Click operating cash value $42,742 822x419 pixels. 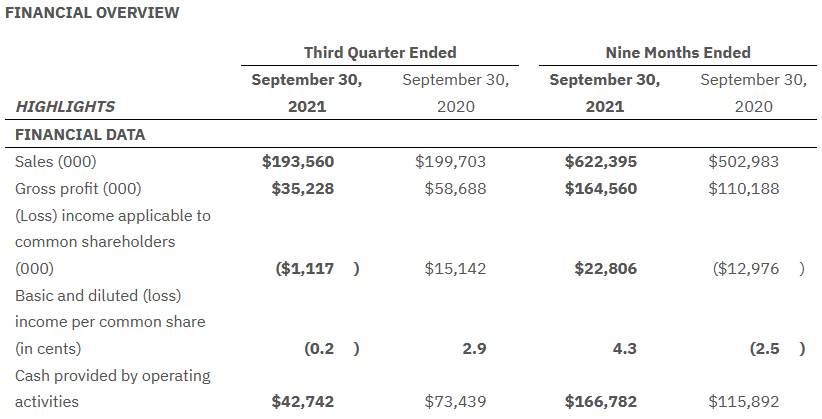tap(303, 402)
